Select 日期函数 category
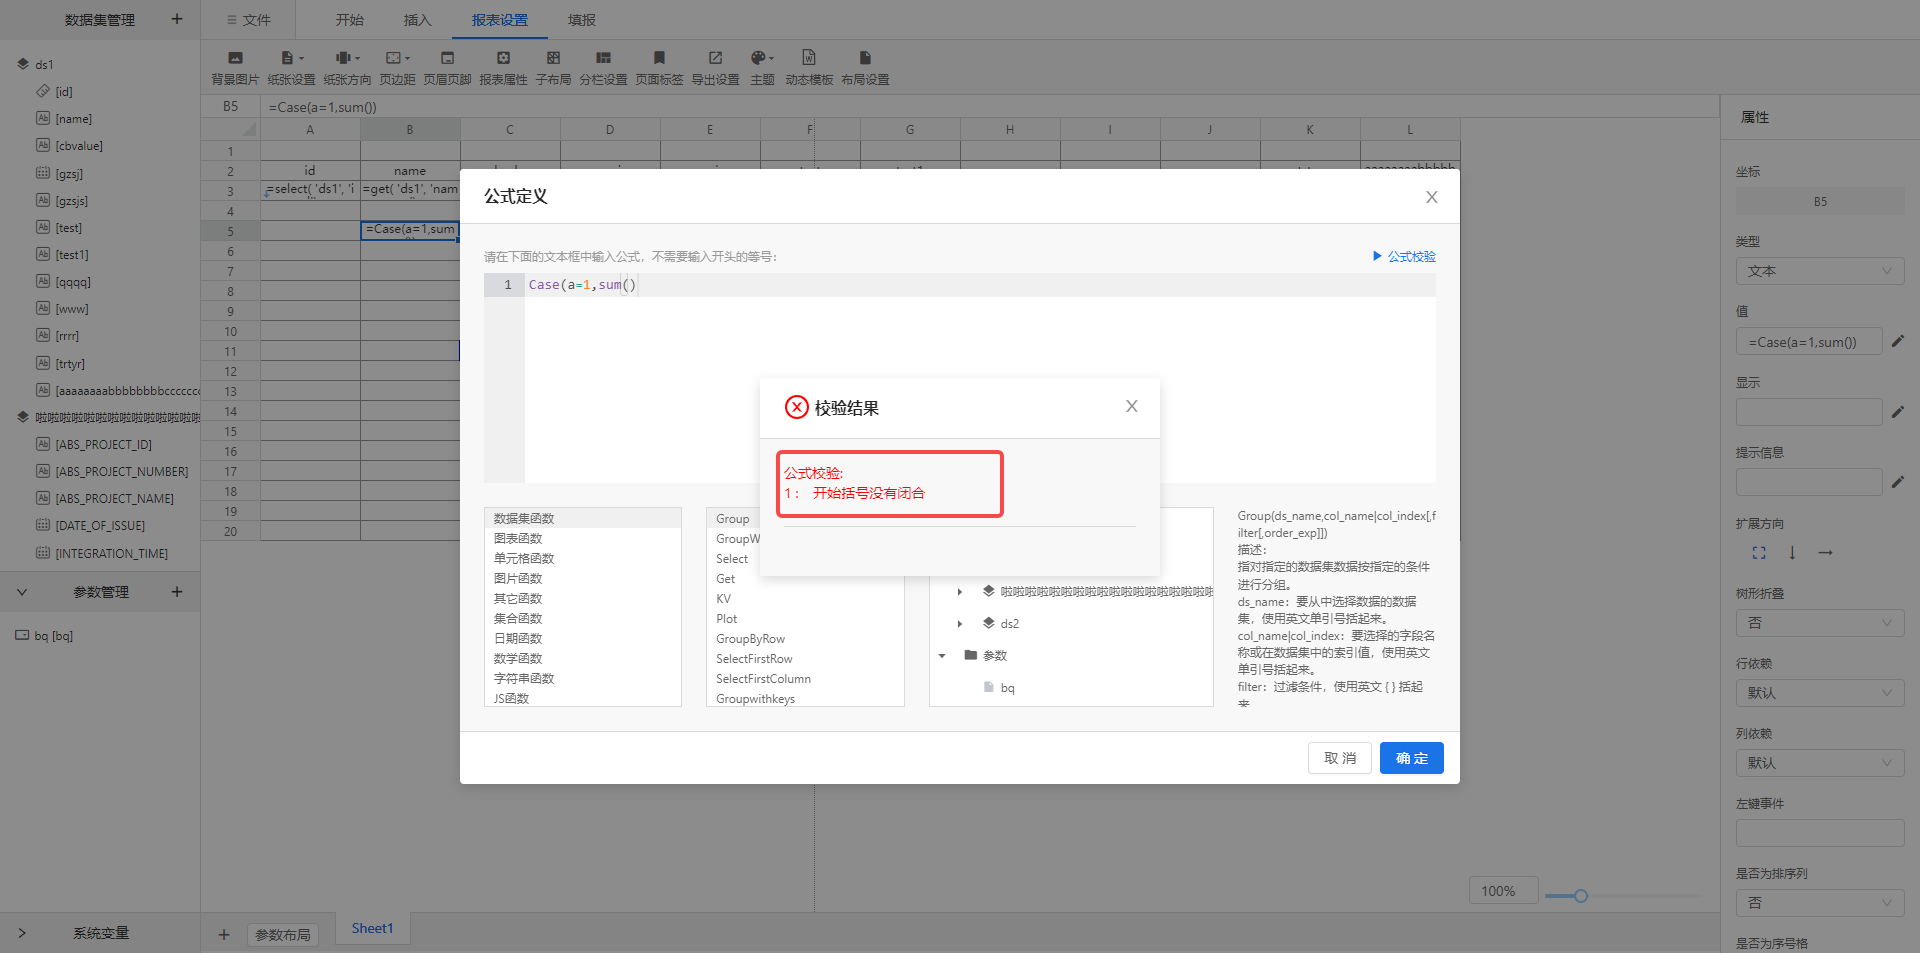The height and width of the screenshot is (953, 1920). click(x=518, y=638)
